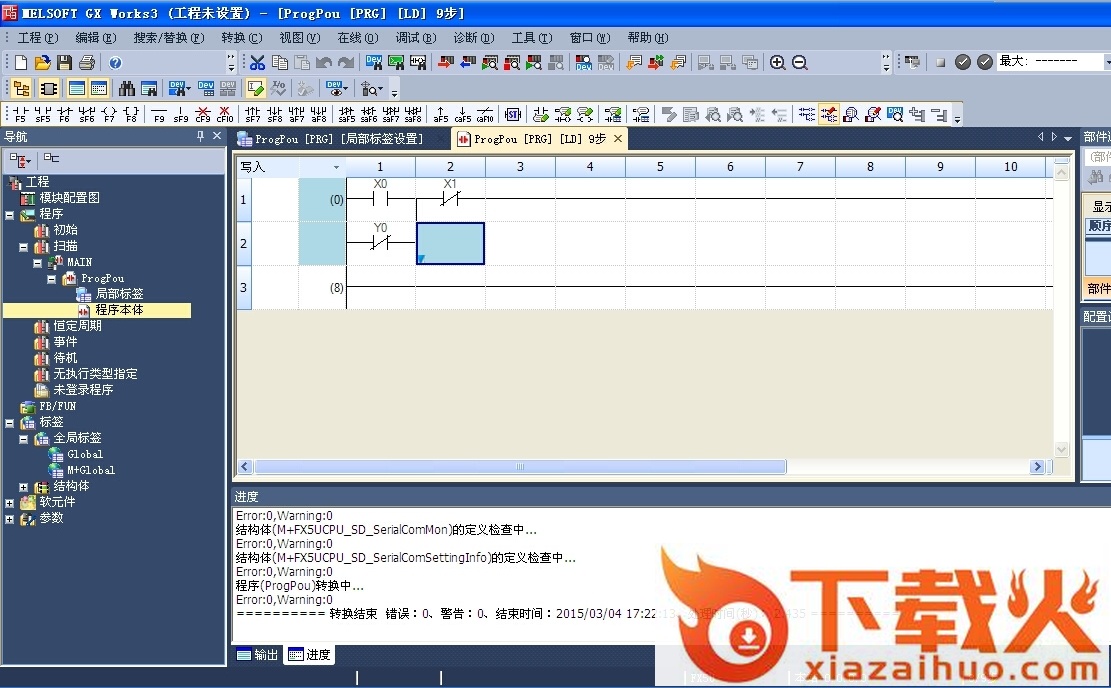Viewport: 1111px width, 688px height.
Task: Pin the navigation panel
Action: click(x=200, y=136)
